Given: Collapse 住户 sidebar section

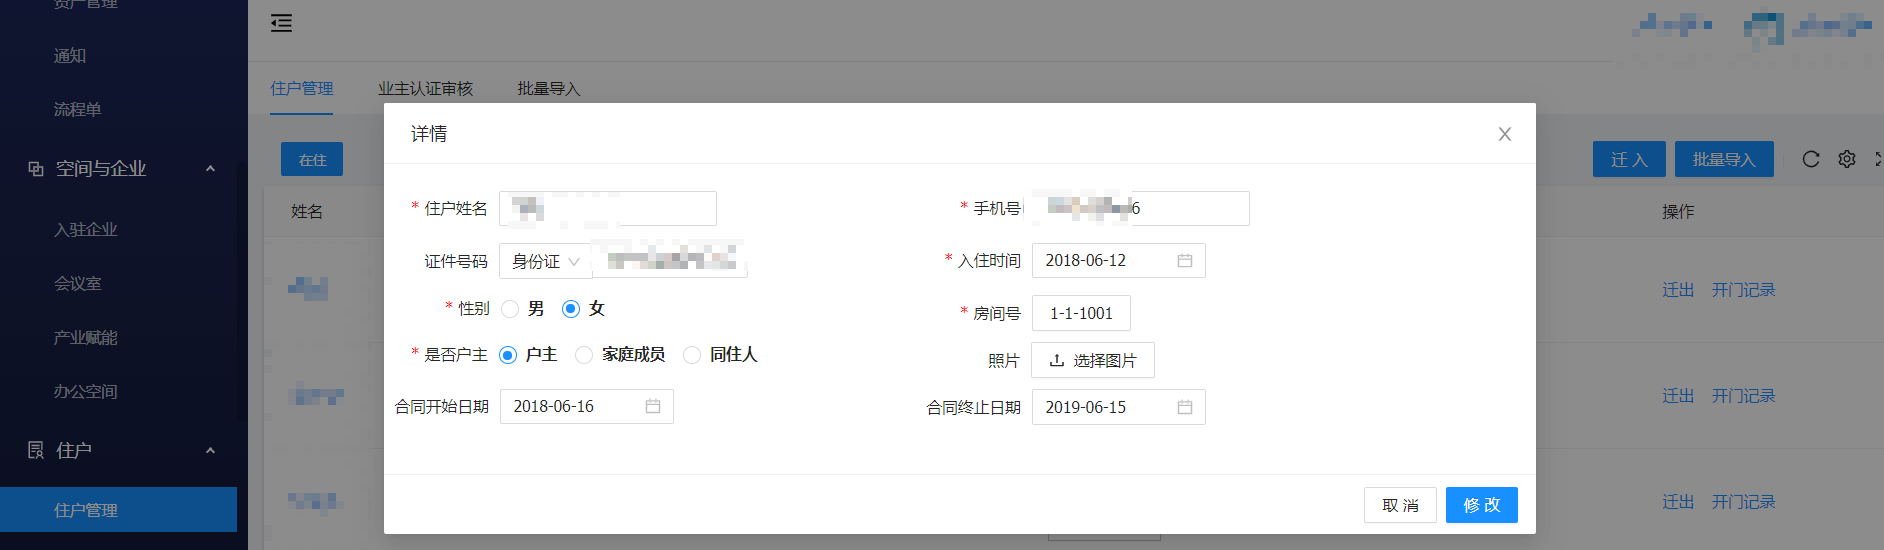Looking at the screenshot, I should tap(210, 451).
